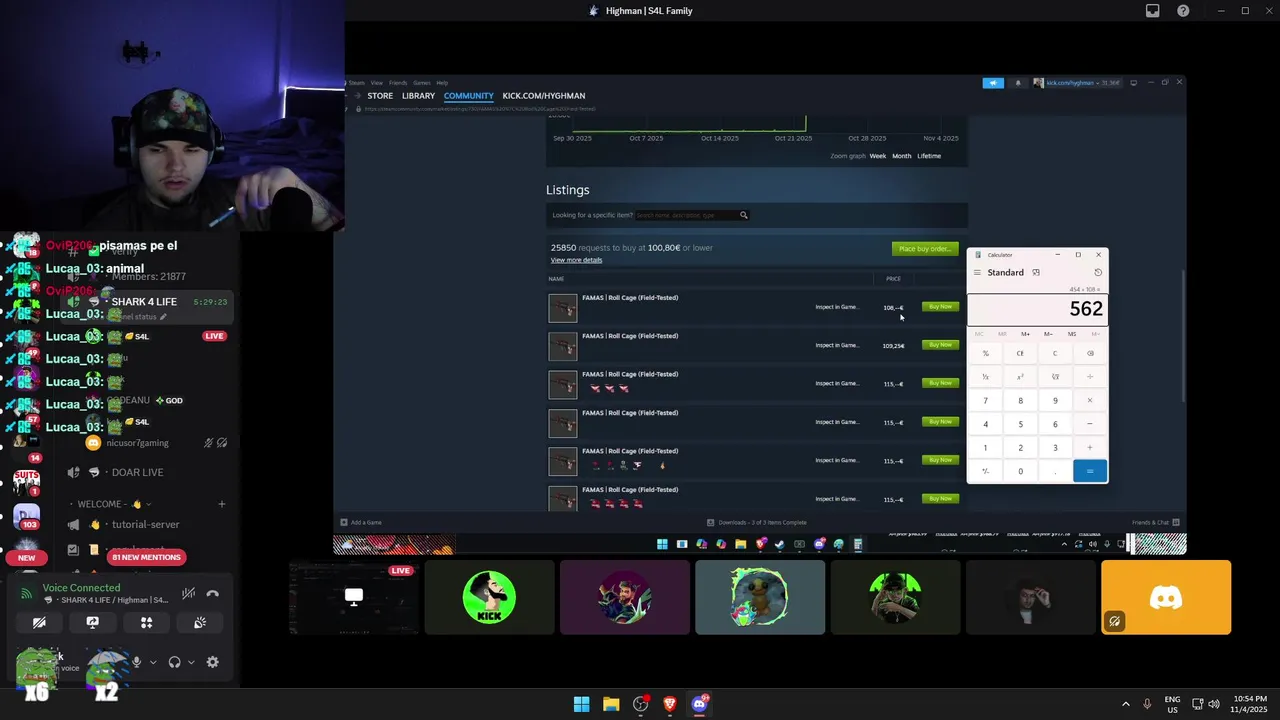Open the Calculator hamburger navigation menu

[977, 273]
